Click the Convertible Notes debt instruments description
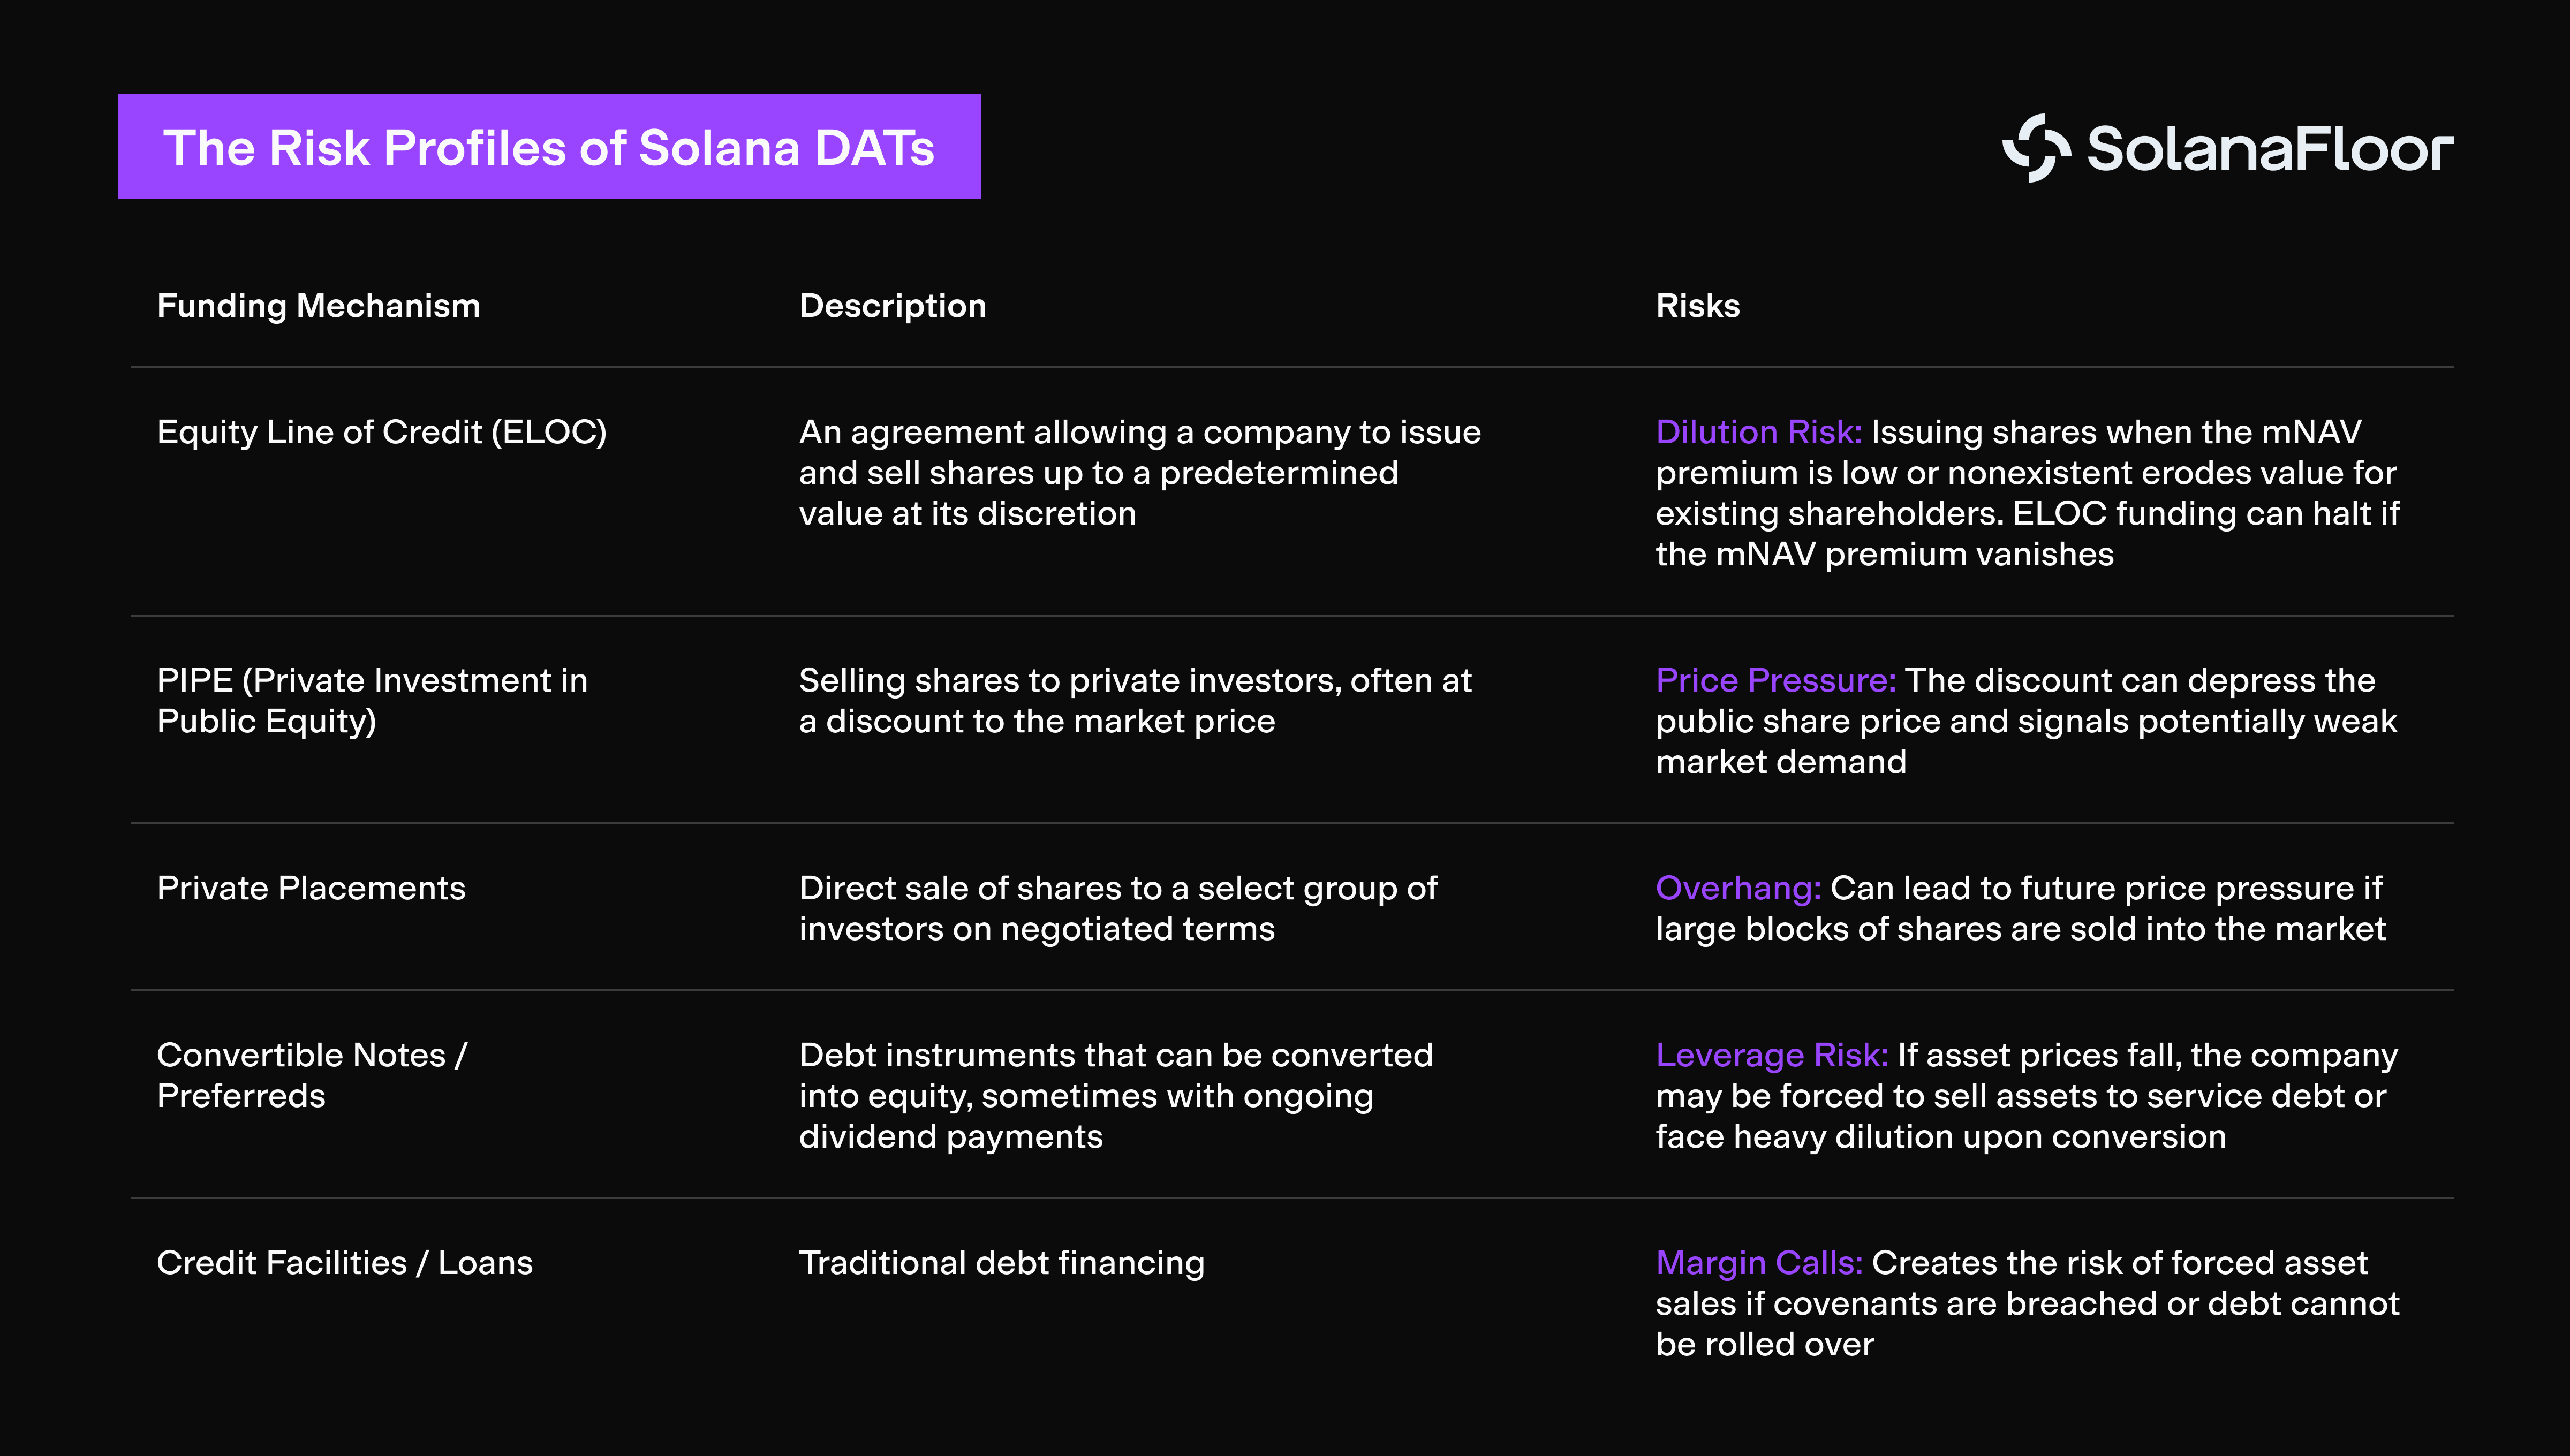Screen dimensions: 2570x1456 pyautogui.click(x=1115, y=1096)
